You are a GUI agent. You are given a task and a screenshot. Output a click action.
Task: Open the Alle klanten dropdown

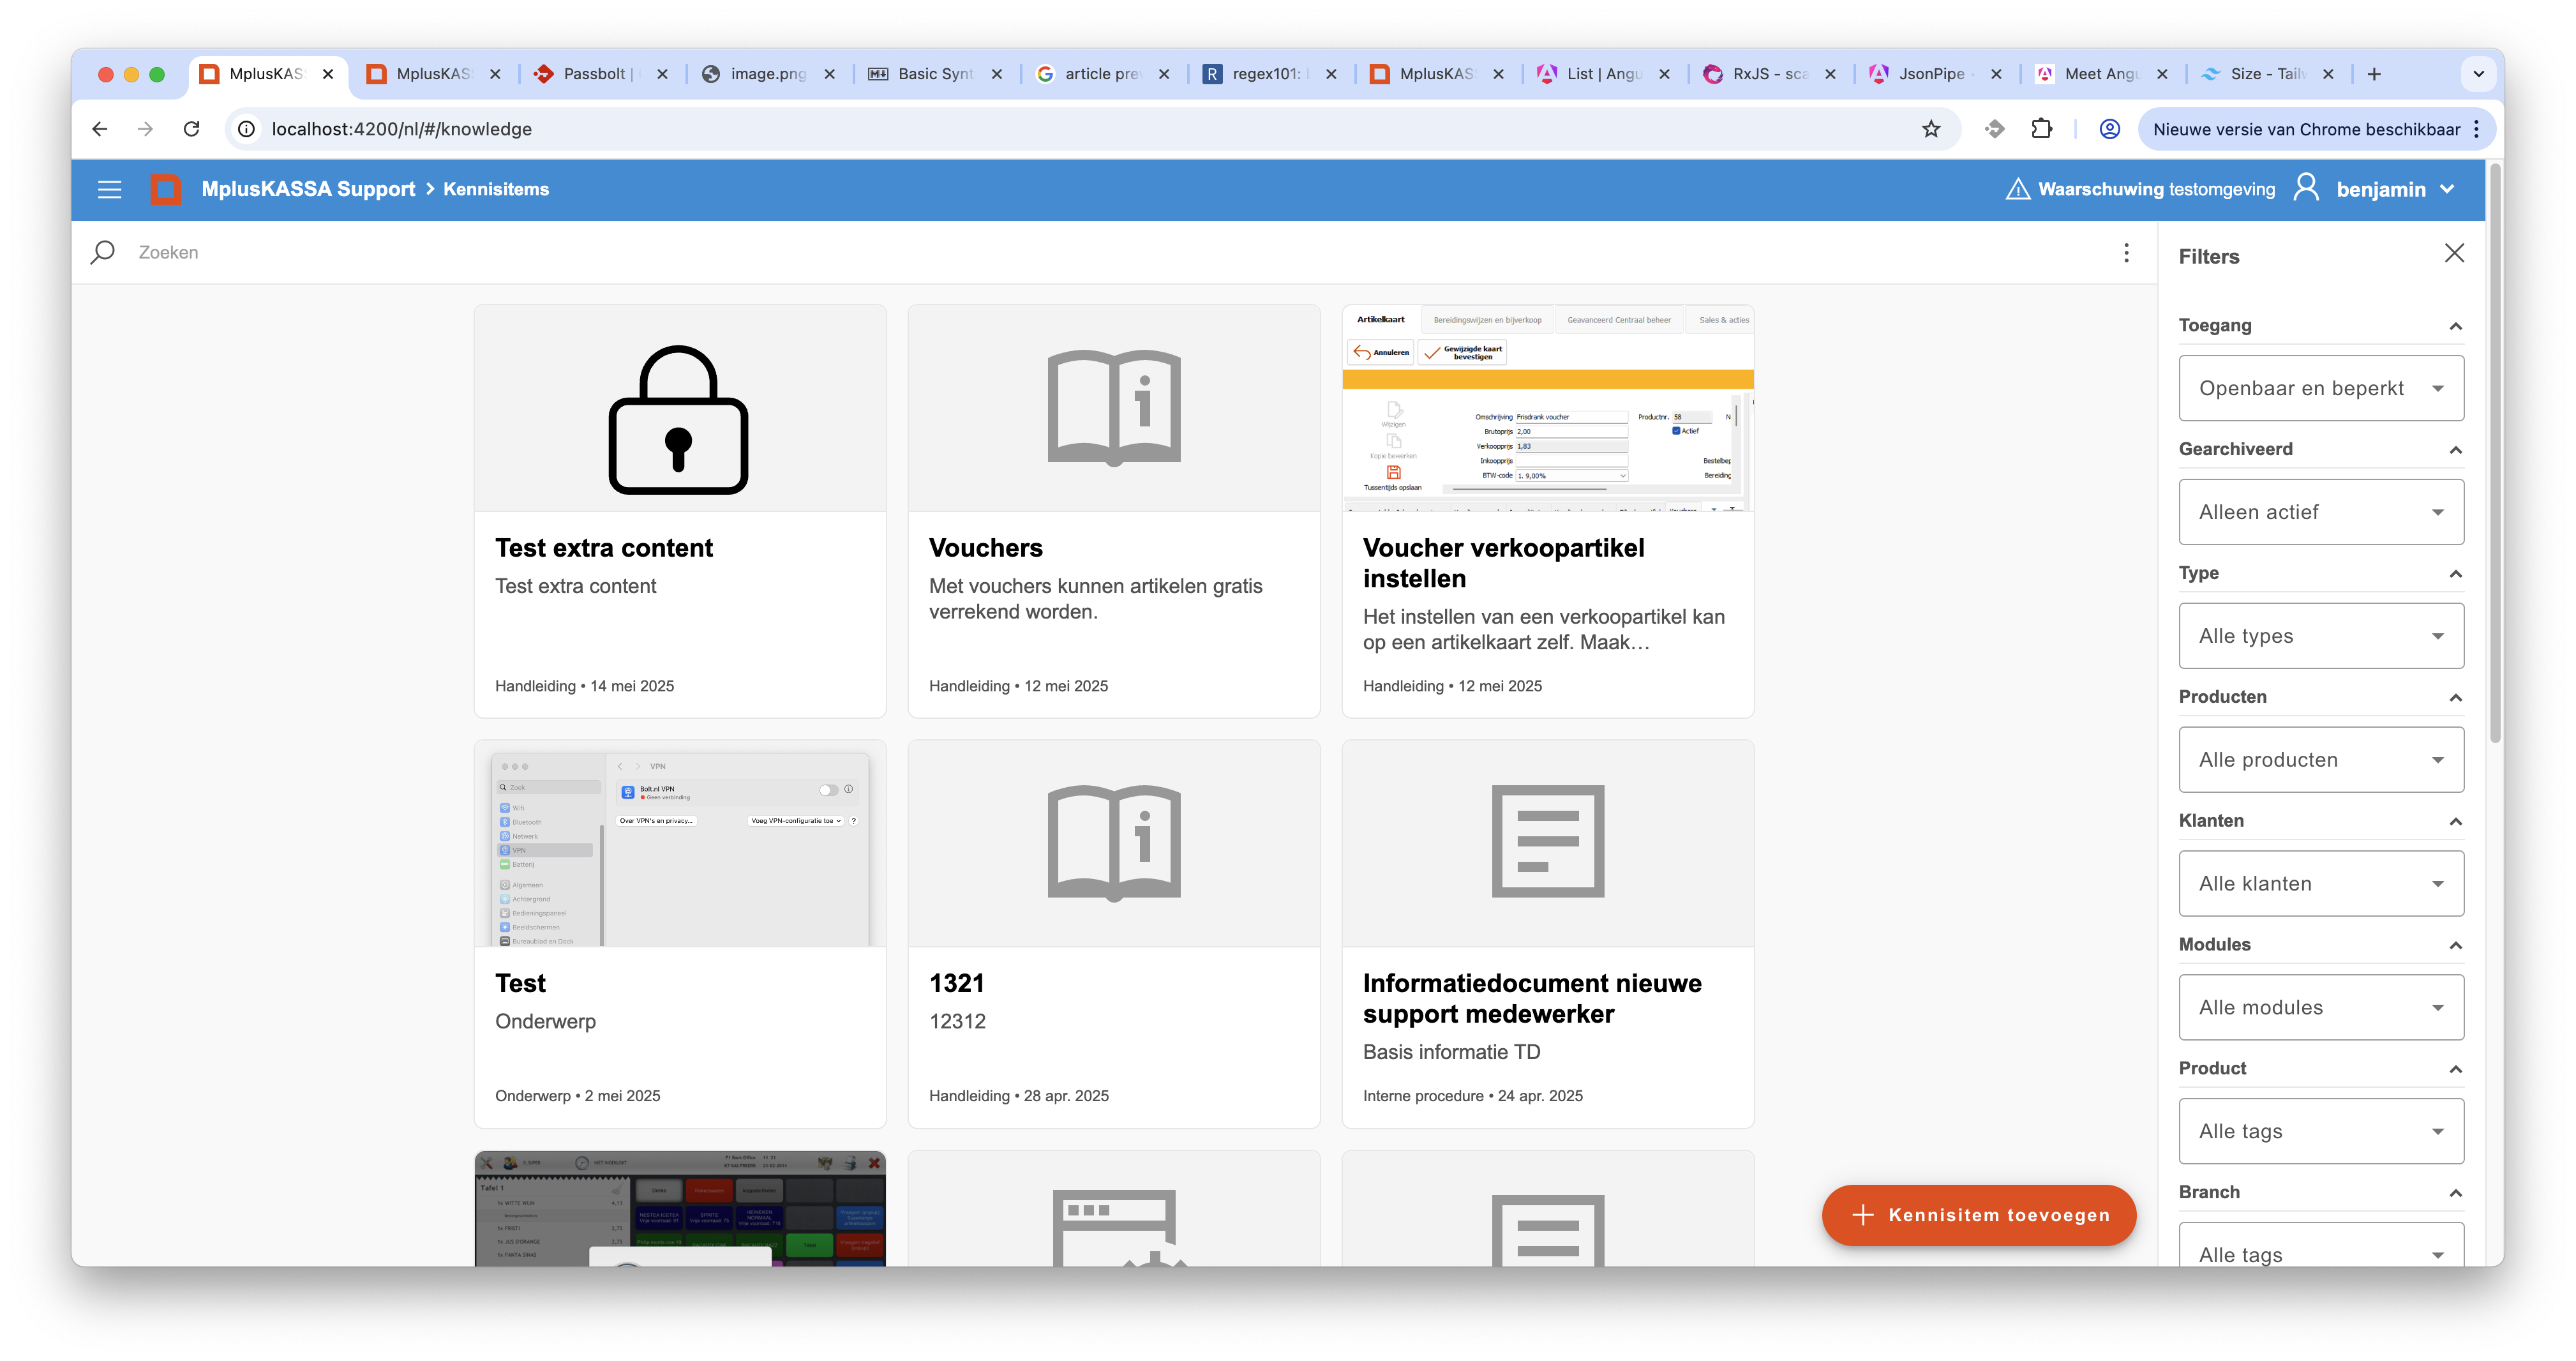click(2321, 884)
